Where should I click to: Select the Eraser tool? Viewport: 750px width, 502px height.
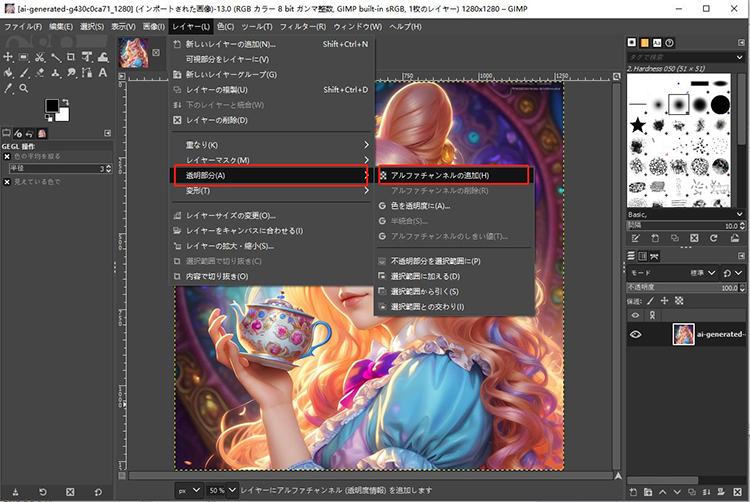coord(40,73)
